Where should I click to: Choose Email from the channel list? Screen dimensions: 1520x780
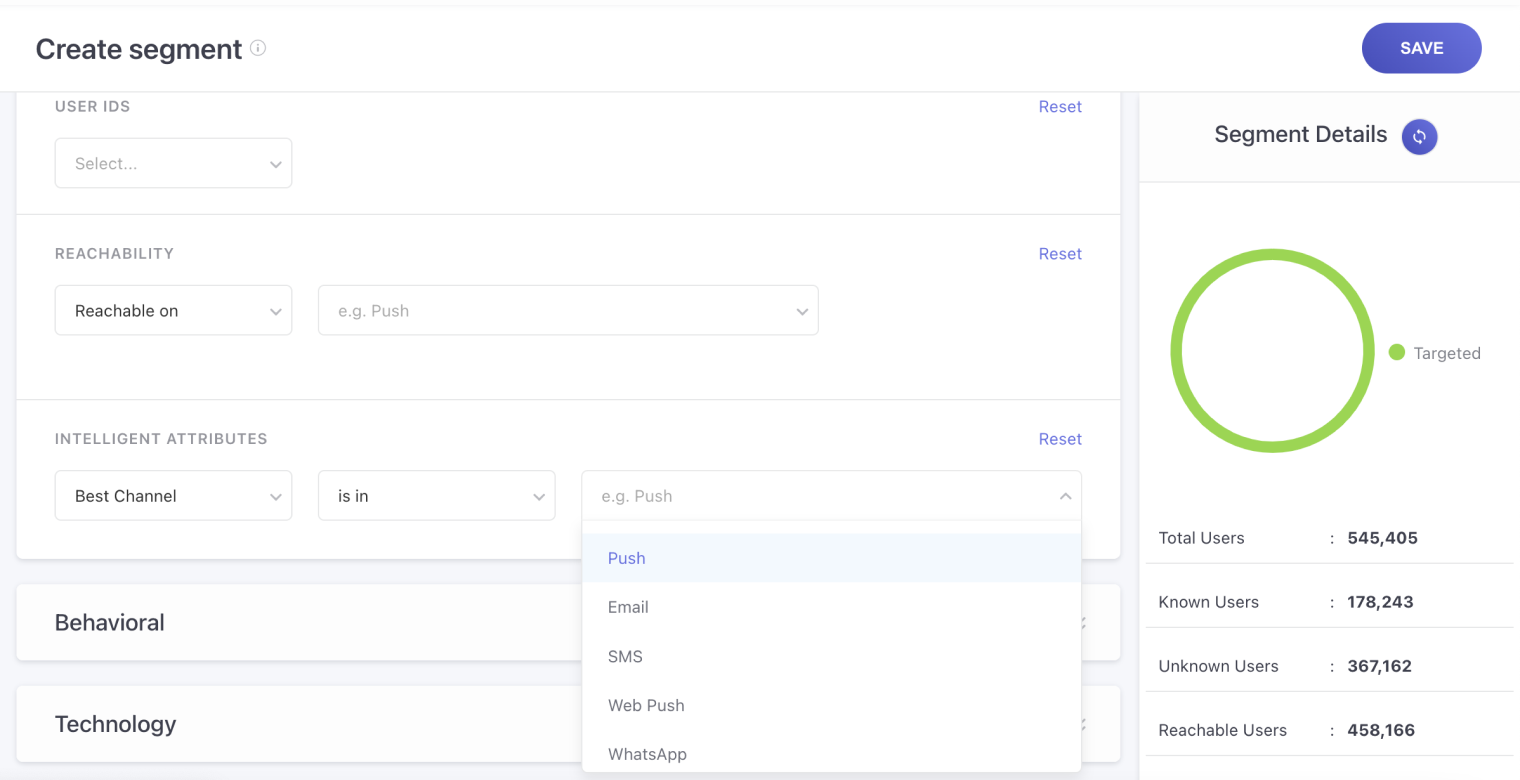628,607
